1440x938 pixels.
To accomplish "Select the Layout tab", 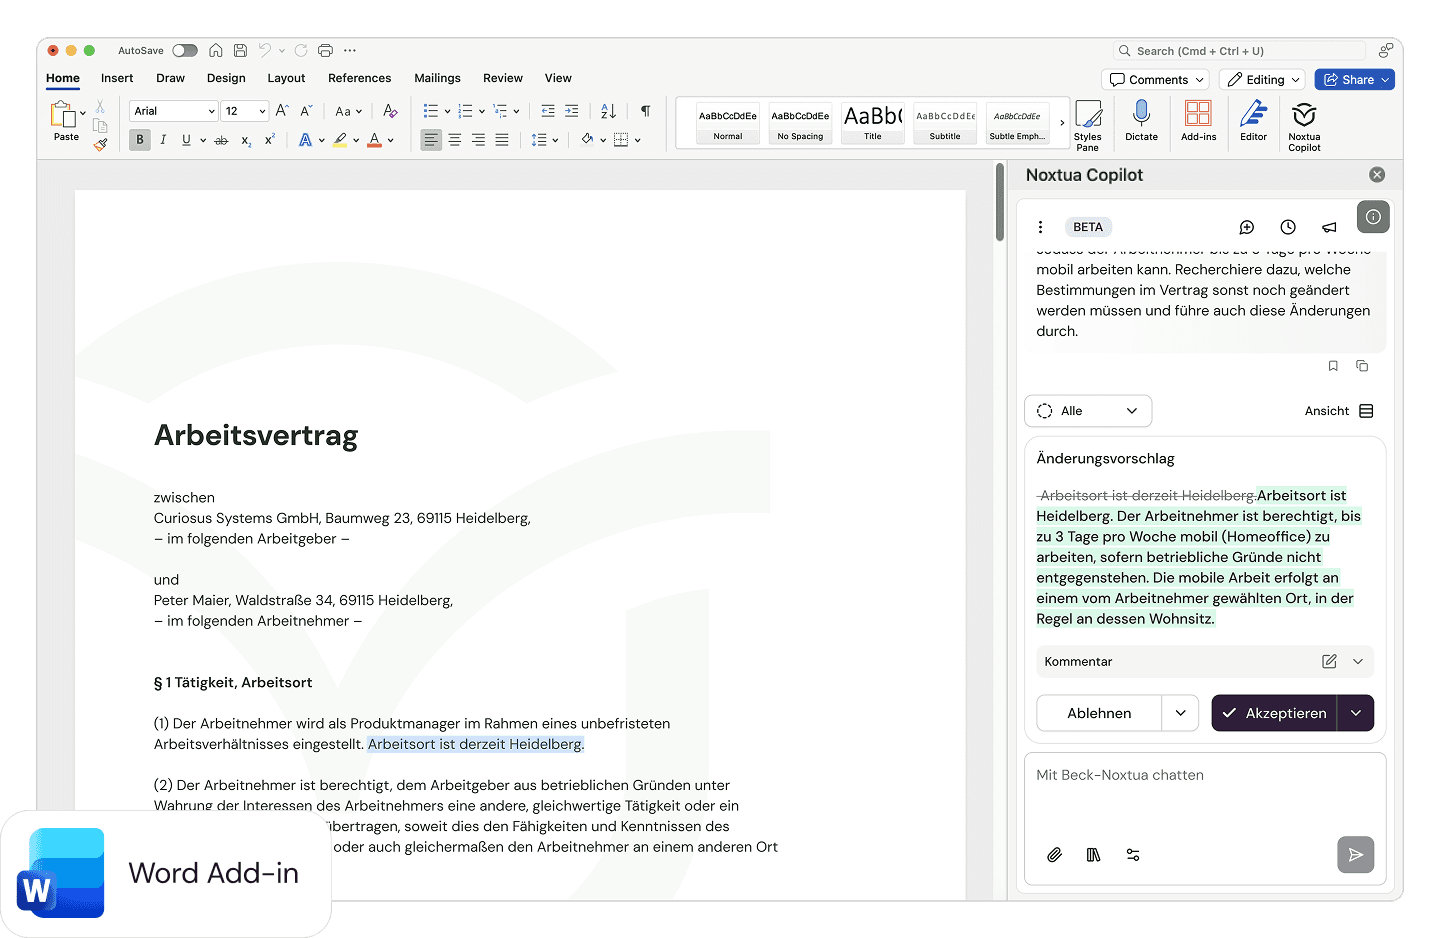I will (286, 78).
